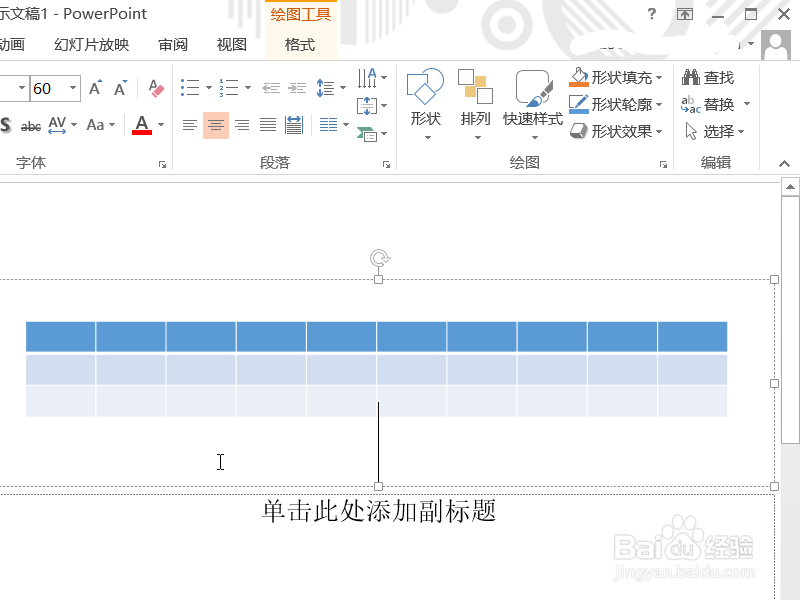The height and width of the screenshot is (600, 800).
Task: Decrease font size with the smaller A icon
Action: click(x=120, y=88)
